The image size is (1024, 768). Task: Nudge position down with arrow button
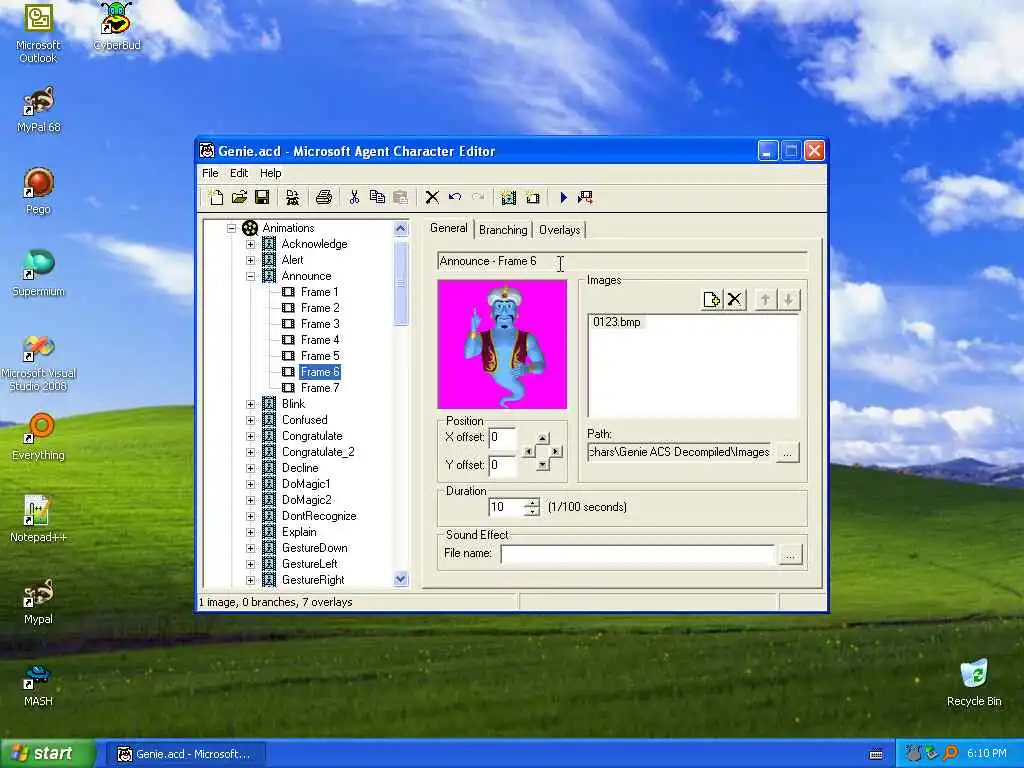[x=543, y=465]
